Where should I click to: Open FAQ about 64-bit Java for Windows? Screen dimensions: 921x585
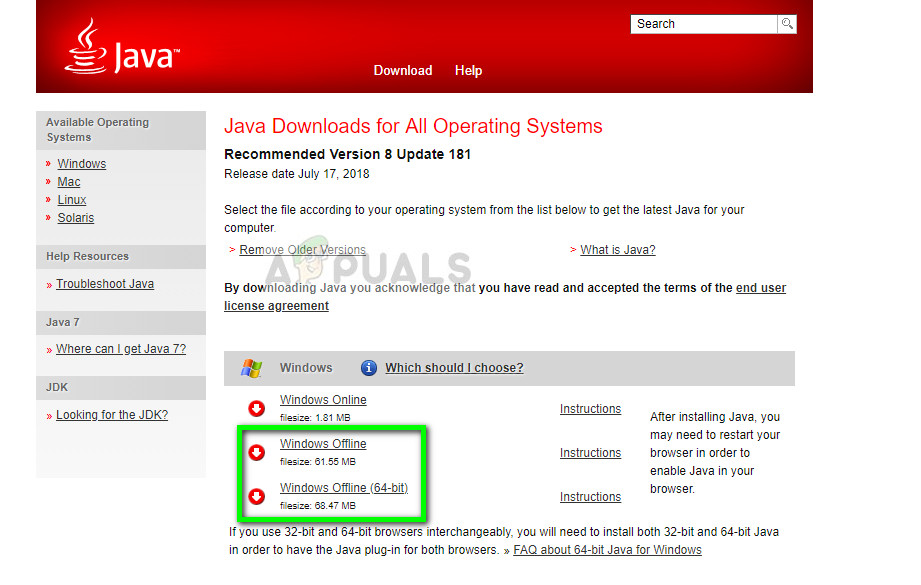607,550
